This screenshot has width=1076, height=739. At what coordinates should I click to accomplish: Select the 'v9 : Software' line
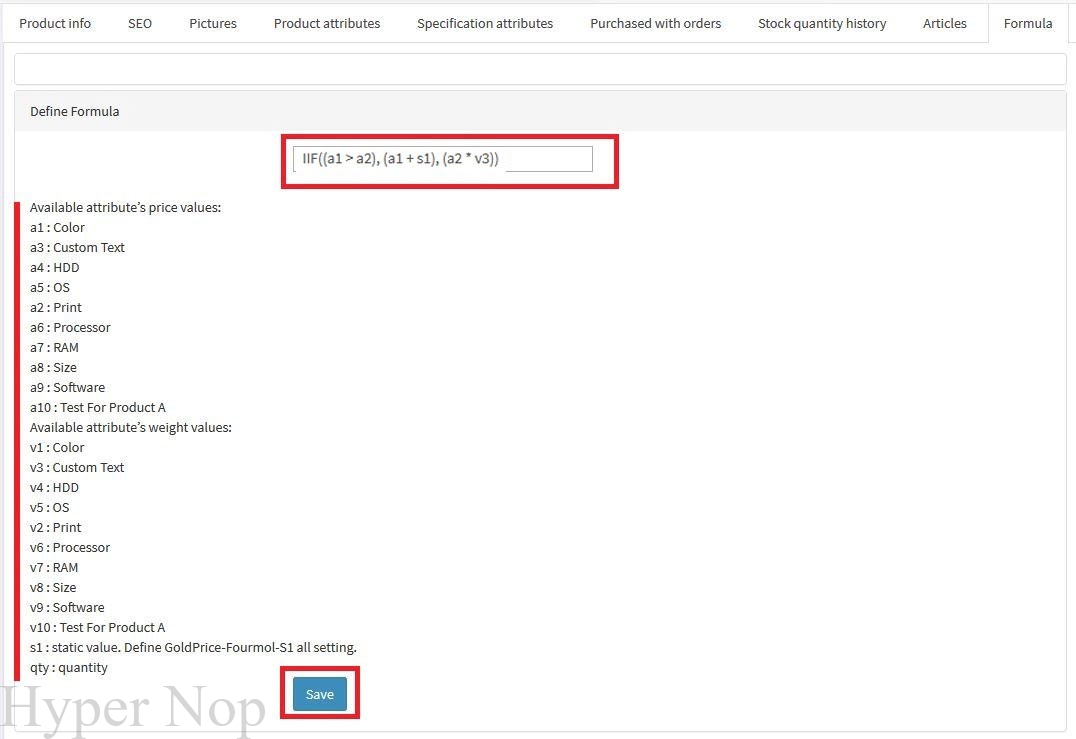(67, 607)
